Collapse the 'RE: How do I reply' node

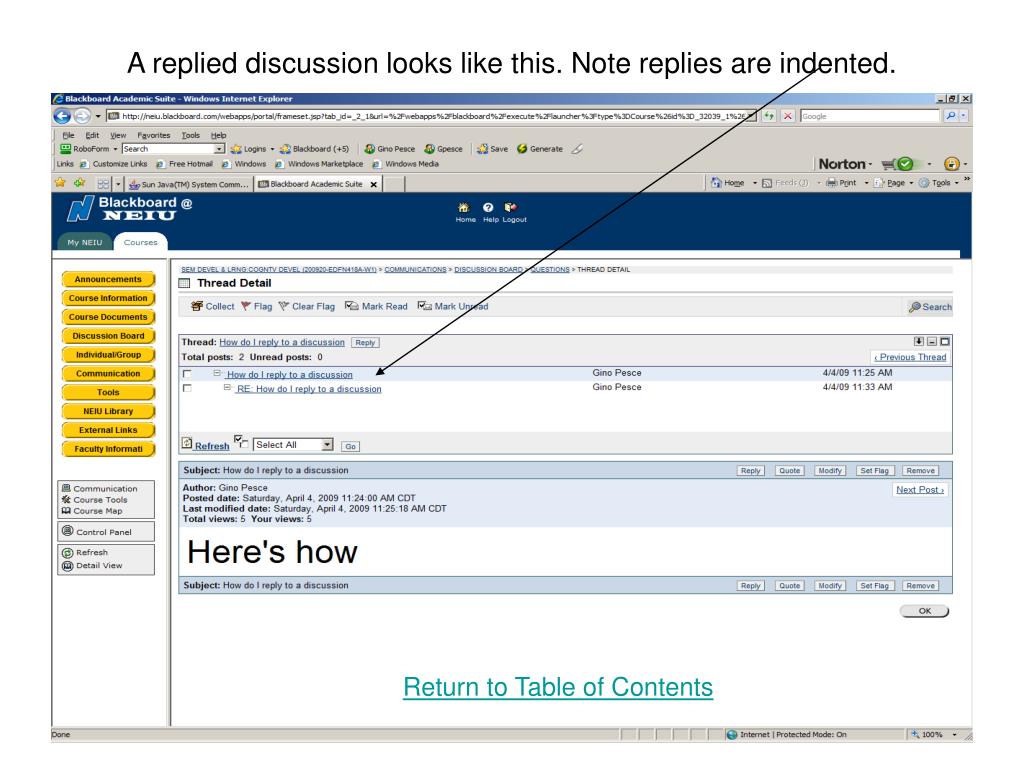pos(227,387)
